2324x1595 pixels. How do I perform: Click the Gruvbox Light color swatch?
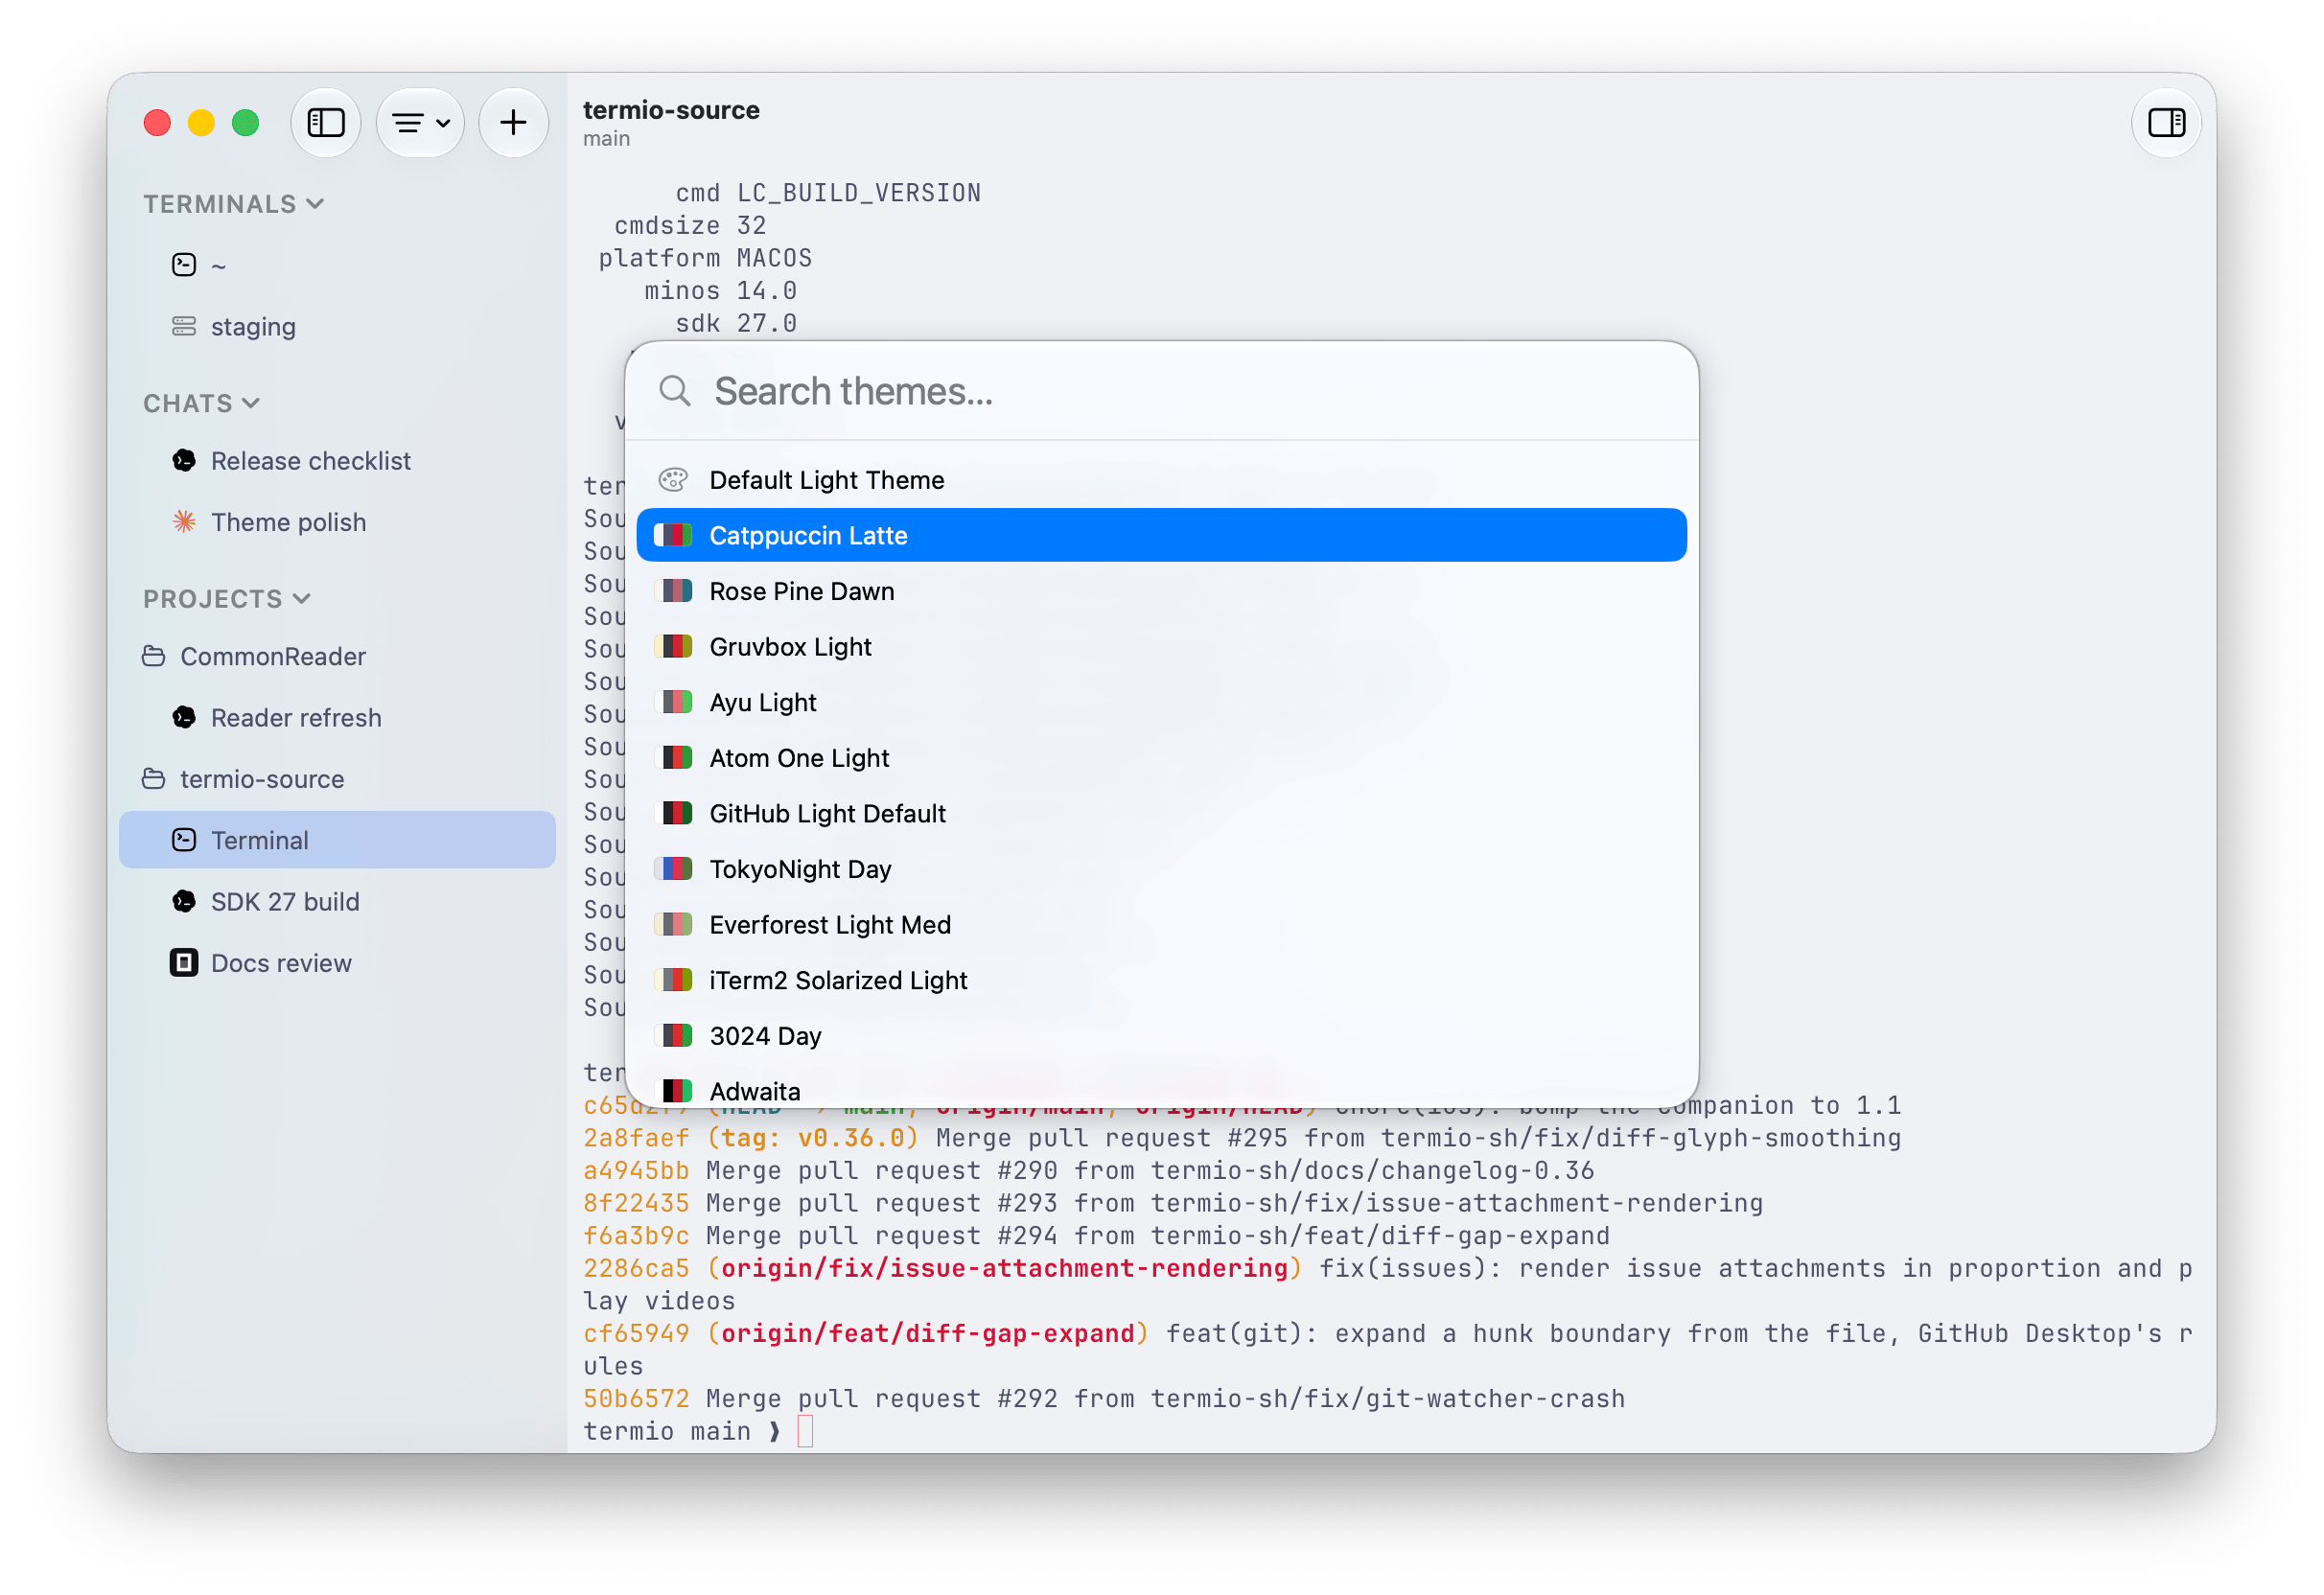coord(674,646)
